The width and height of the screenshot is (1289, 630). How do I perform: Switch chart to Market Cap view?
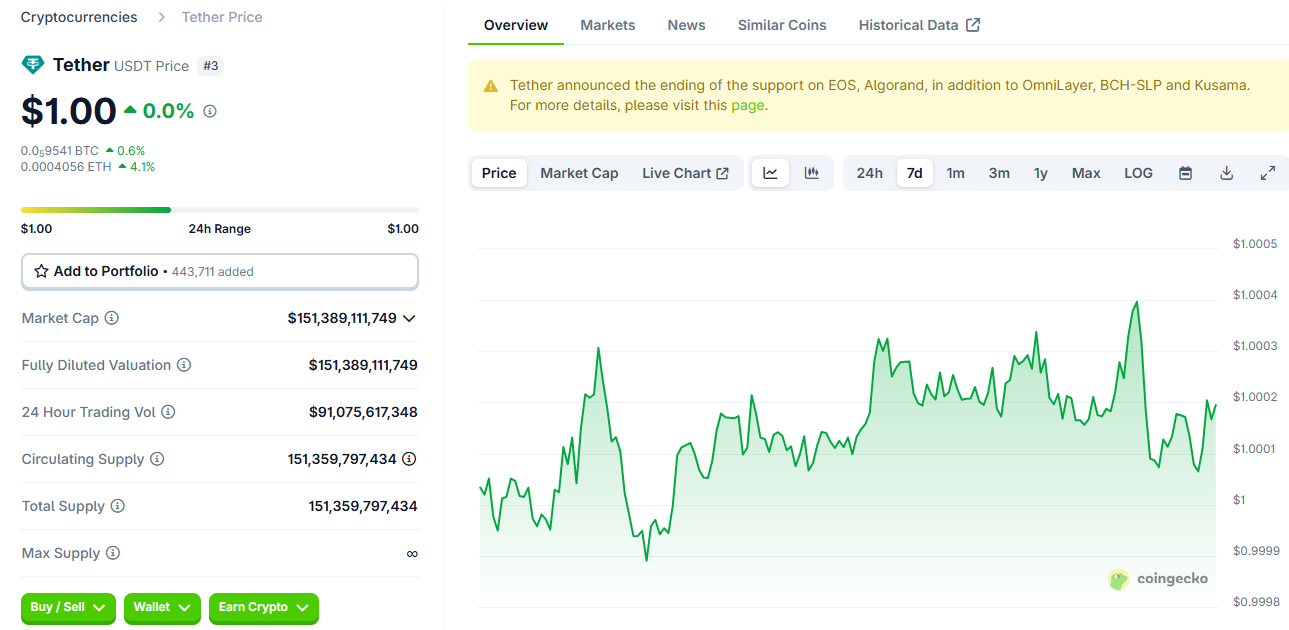579,173
